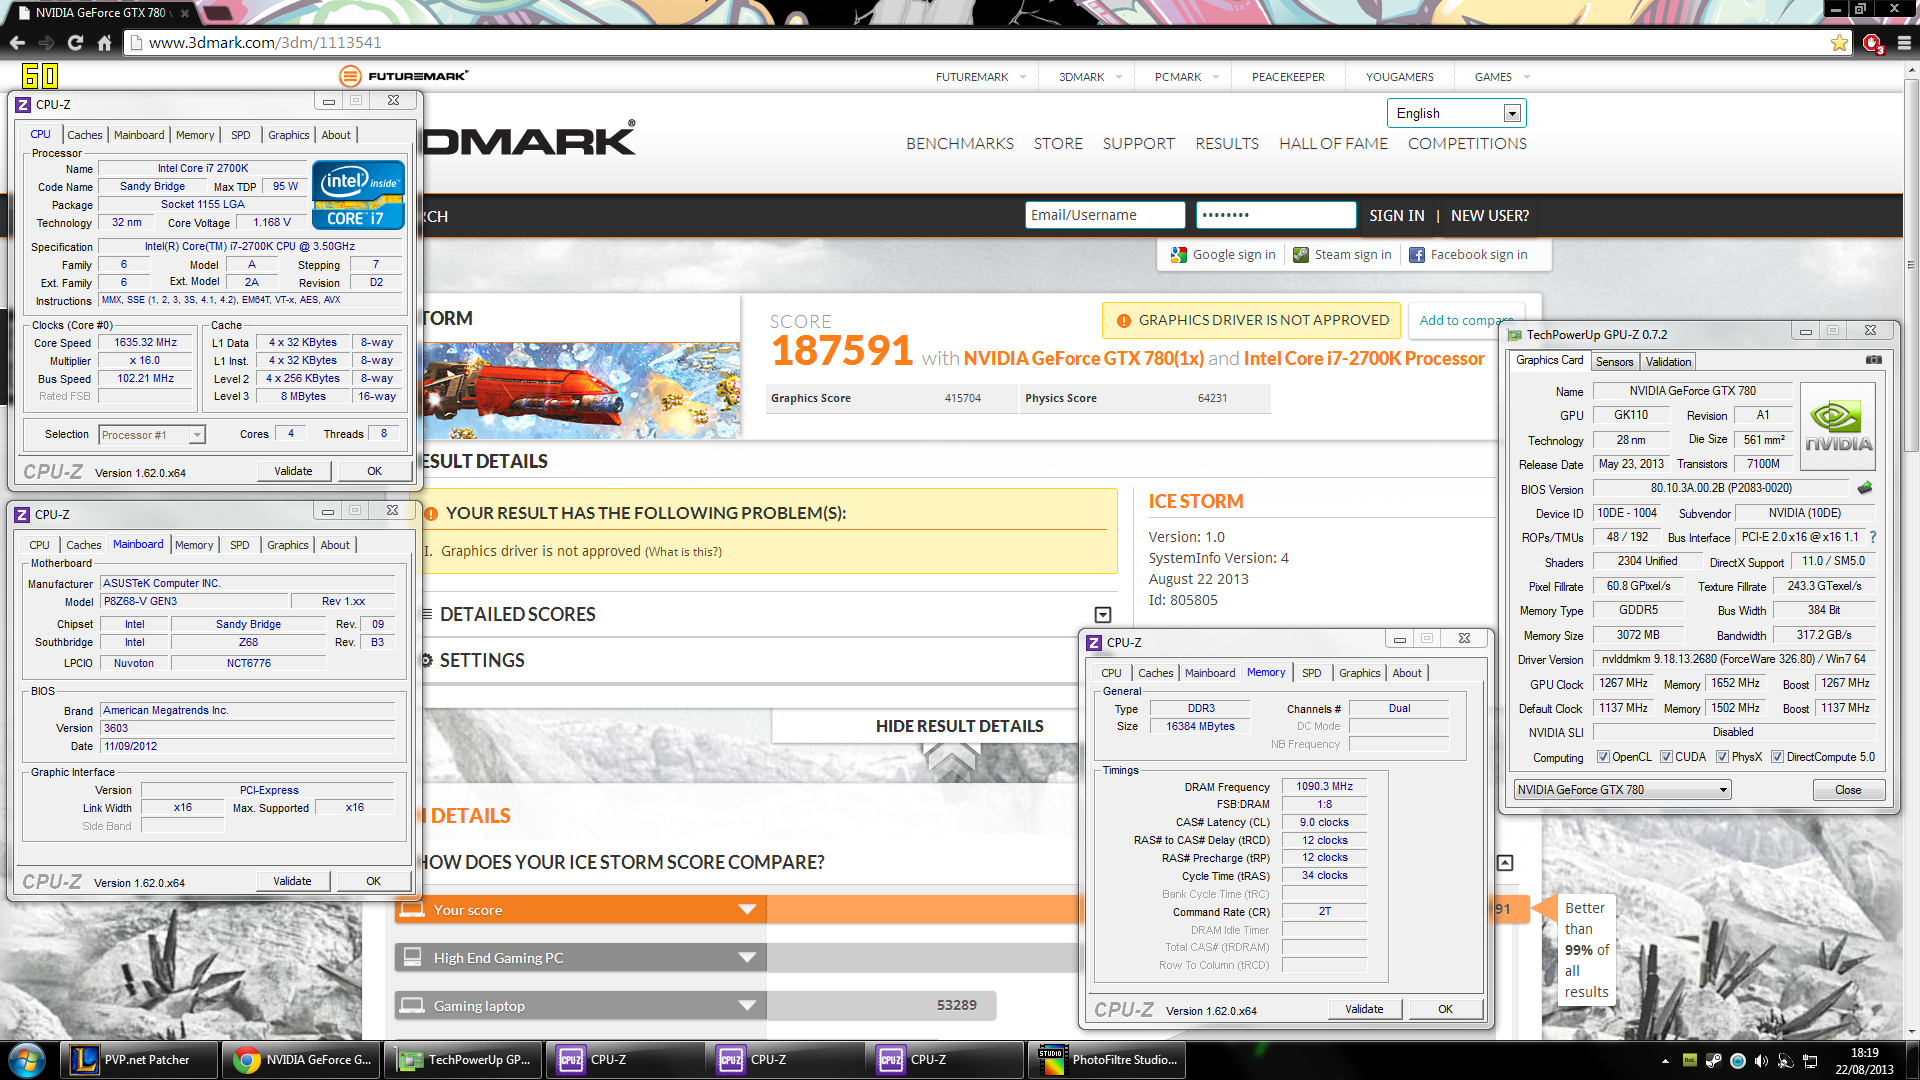The image size is (1920, 1080).
Task: Toggle the PhysX checkbox in GPU-Z
Action: point(1723,757)
